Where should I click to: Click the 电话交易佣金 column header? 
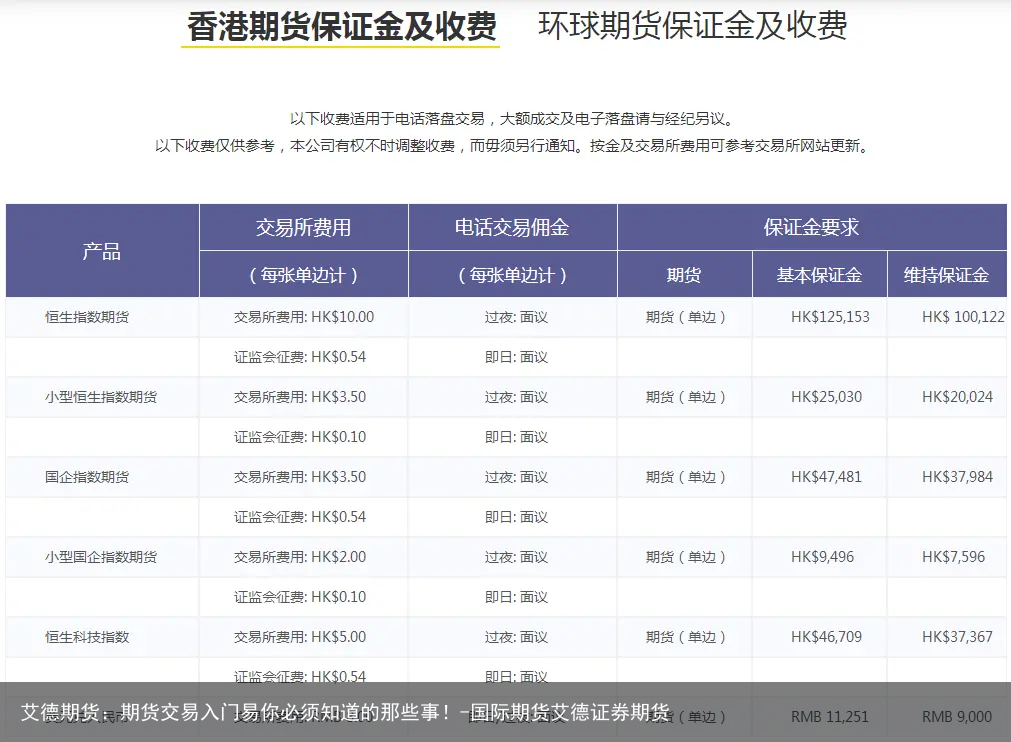[x=511, y=227]
